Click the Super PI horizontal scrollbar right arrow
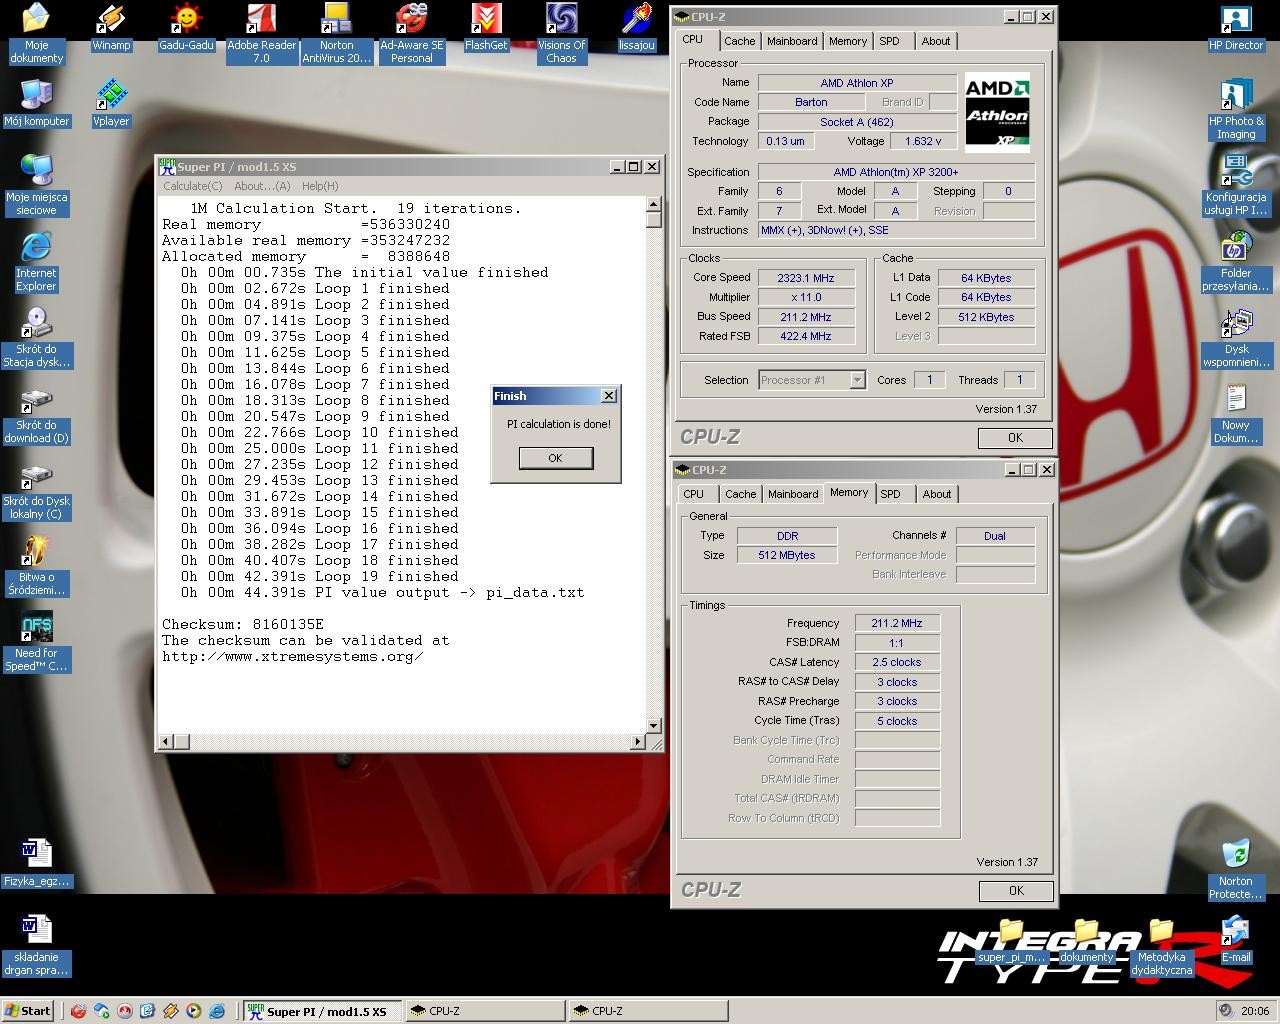This screenshot has width=1280, height=1024. (638, 742)
